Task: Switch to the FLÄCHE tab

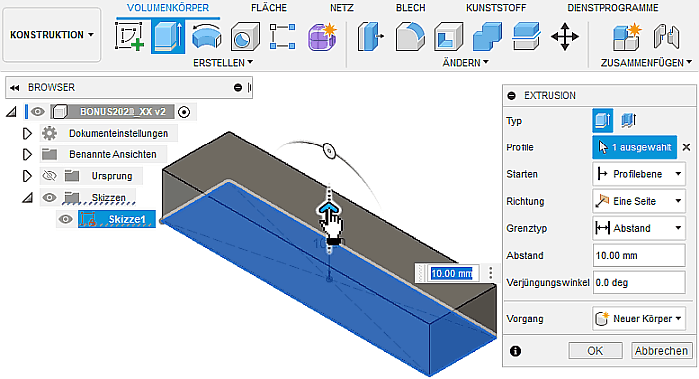Action: pyautogui.click(x=269, y=8)
